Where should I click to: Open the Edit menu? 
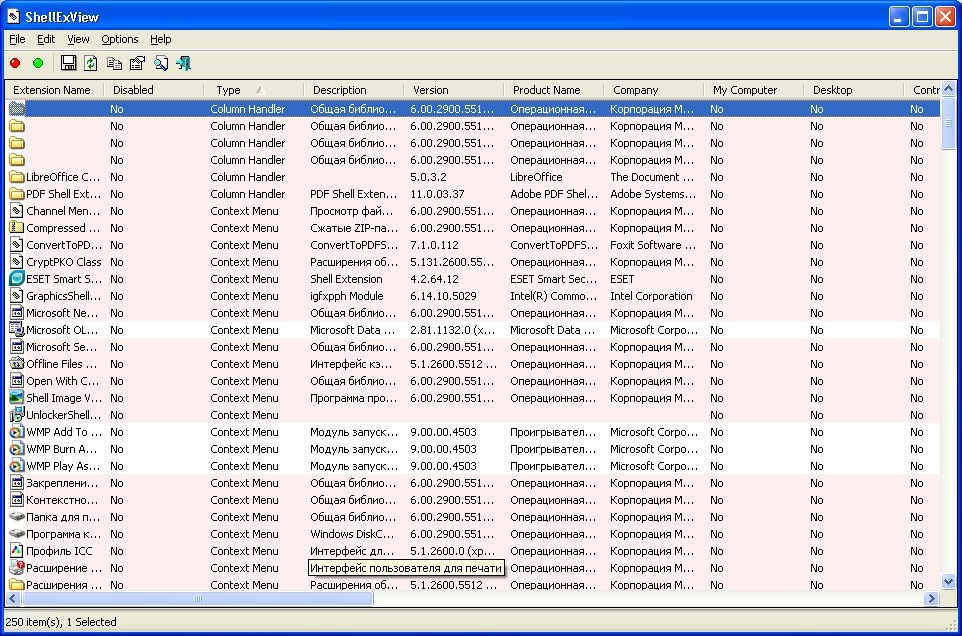pyautogui.click(x=46, y=39)
